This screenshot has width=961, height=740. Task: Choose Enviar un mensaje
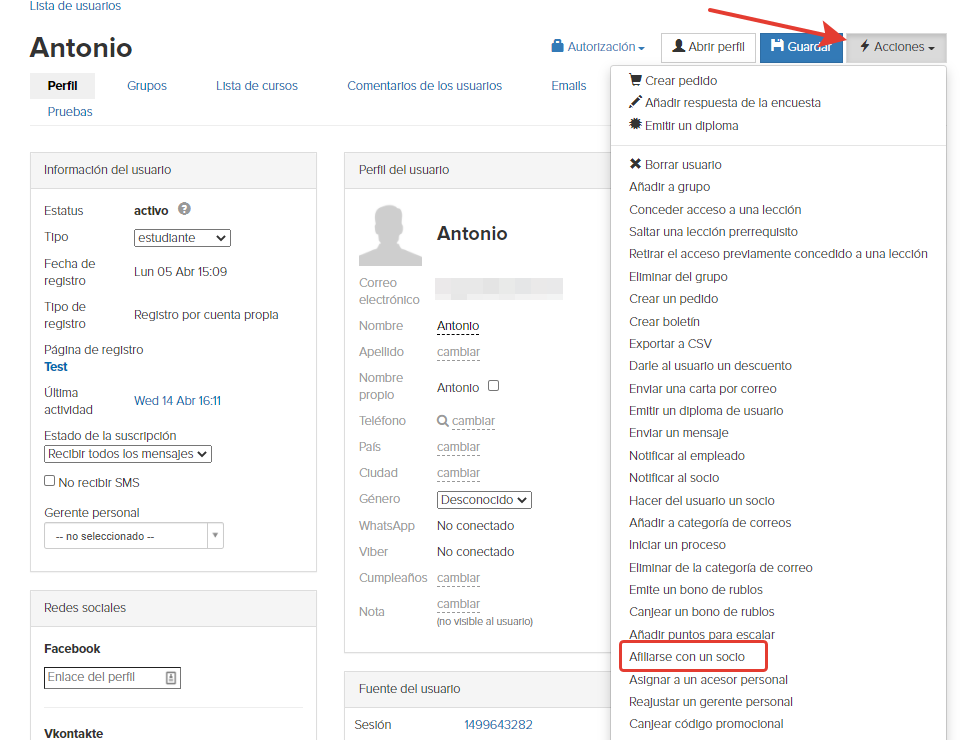(x=678, y=432)
